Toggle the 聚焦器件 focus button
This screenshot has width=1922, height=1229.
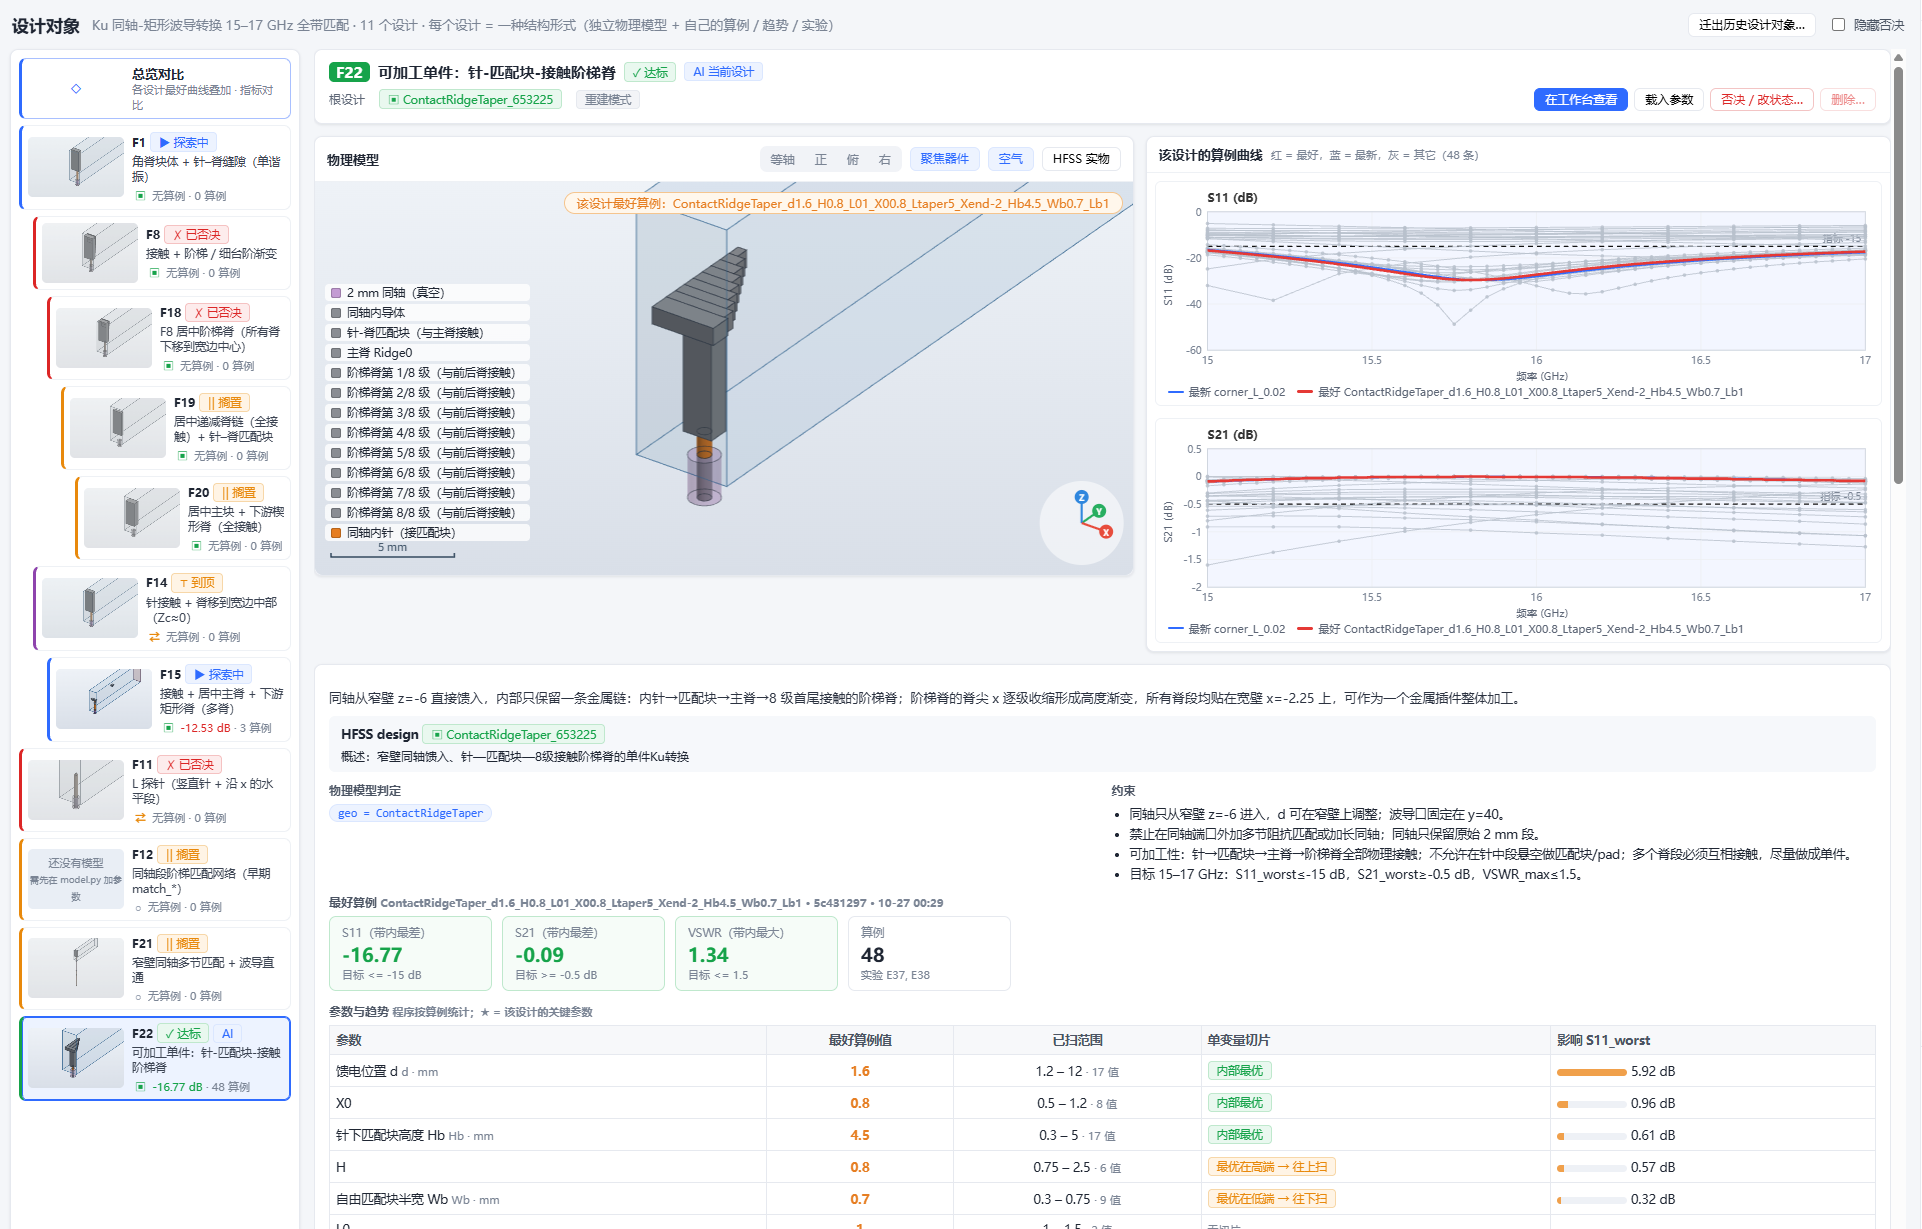[944, 159]
